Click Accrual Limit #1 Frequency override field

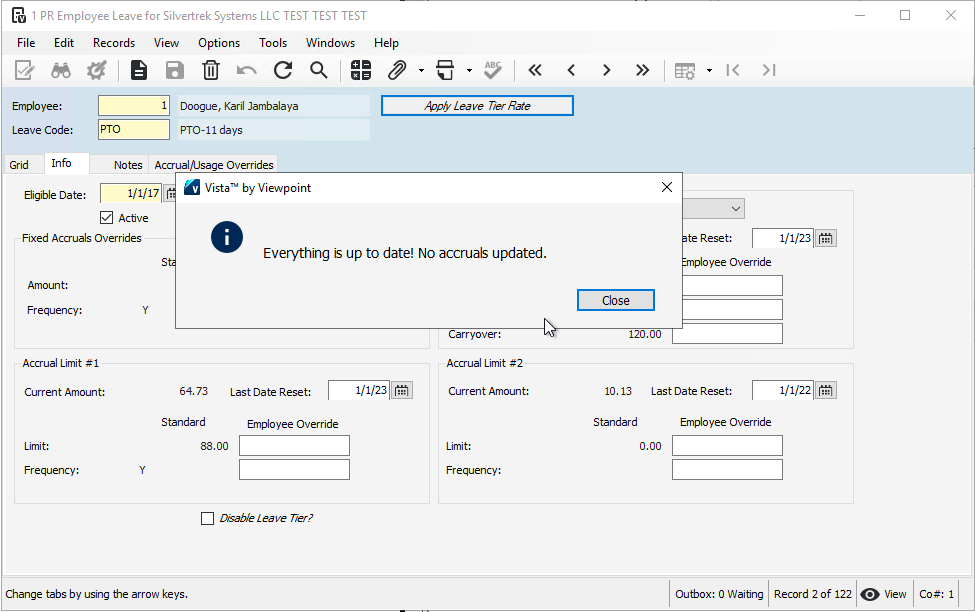tap(294, 470)
